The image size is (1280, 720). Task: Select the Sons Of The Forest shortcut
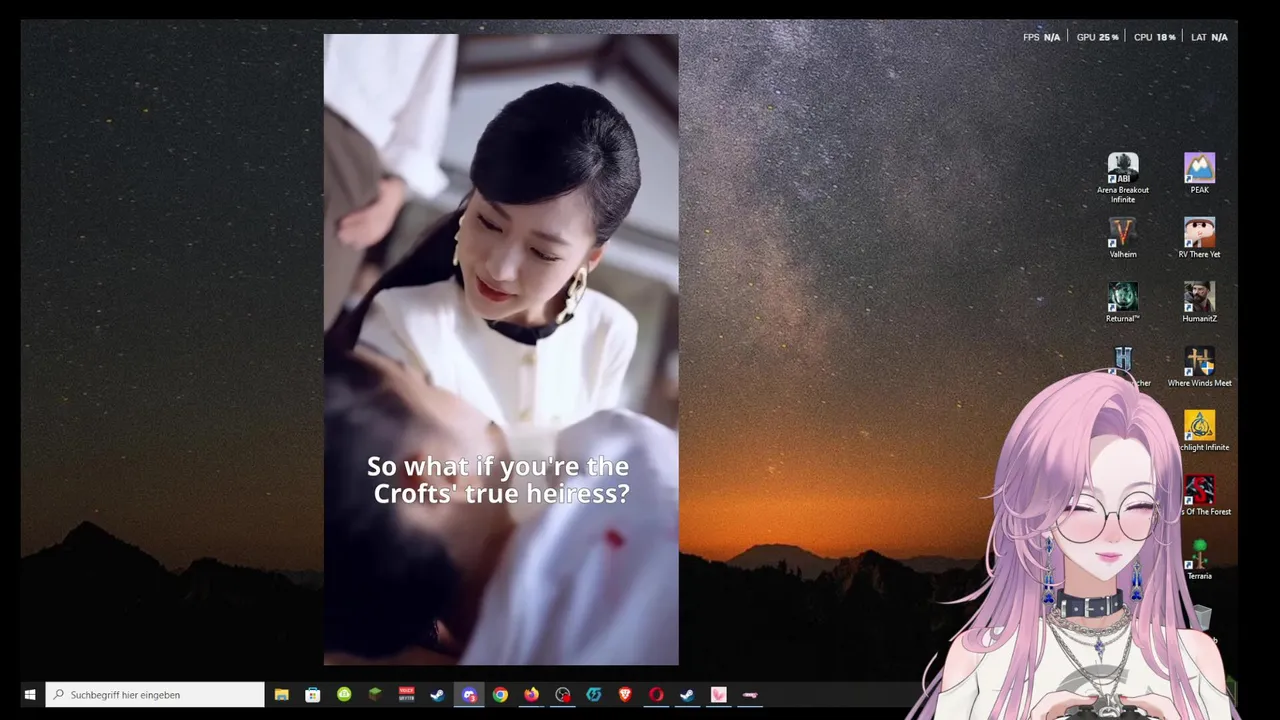click(1200, 496)
